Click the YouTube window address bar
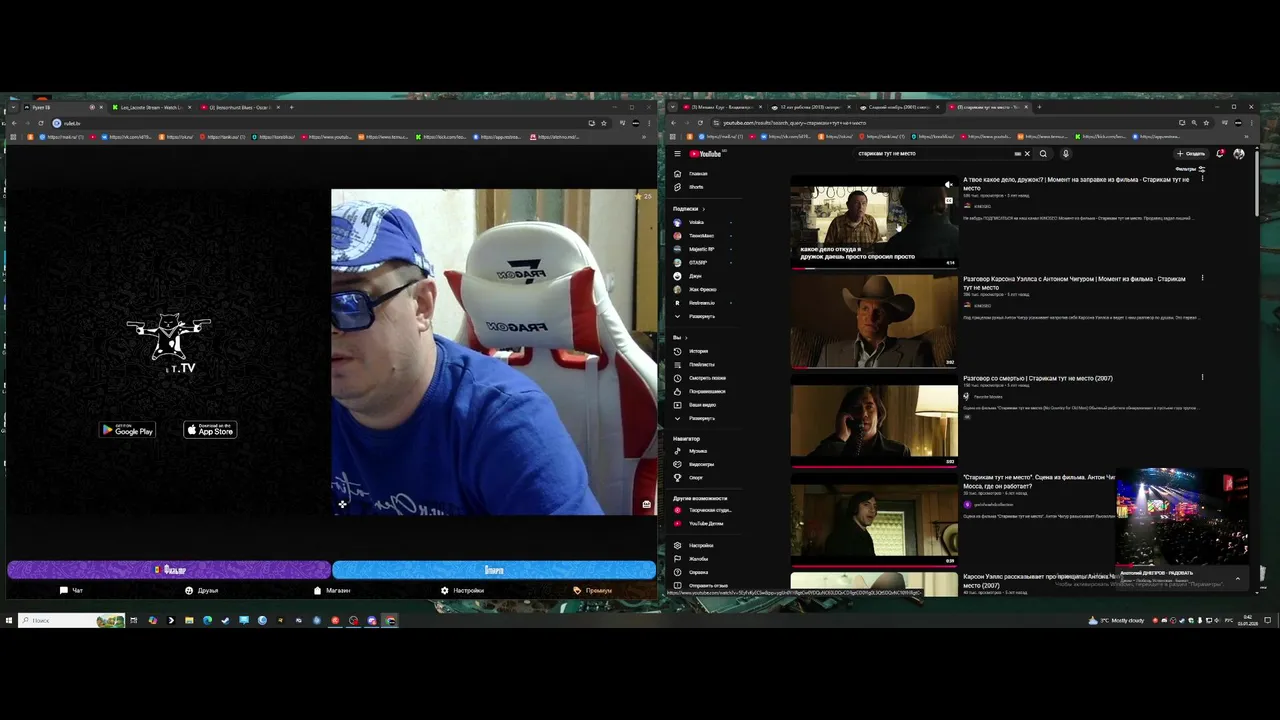Viewport: 1280px width, 720px height. pyautogui.click(x=945, y=123)
